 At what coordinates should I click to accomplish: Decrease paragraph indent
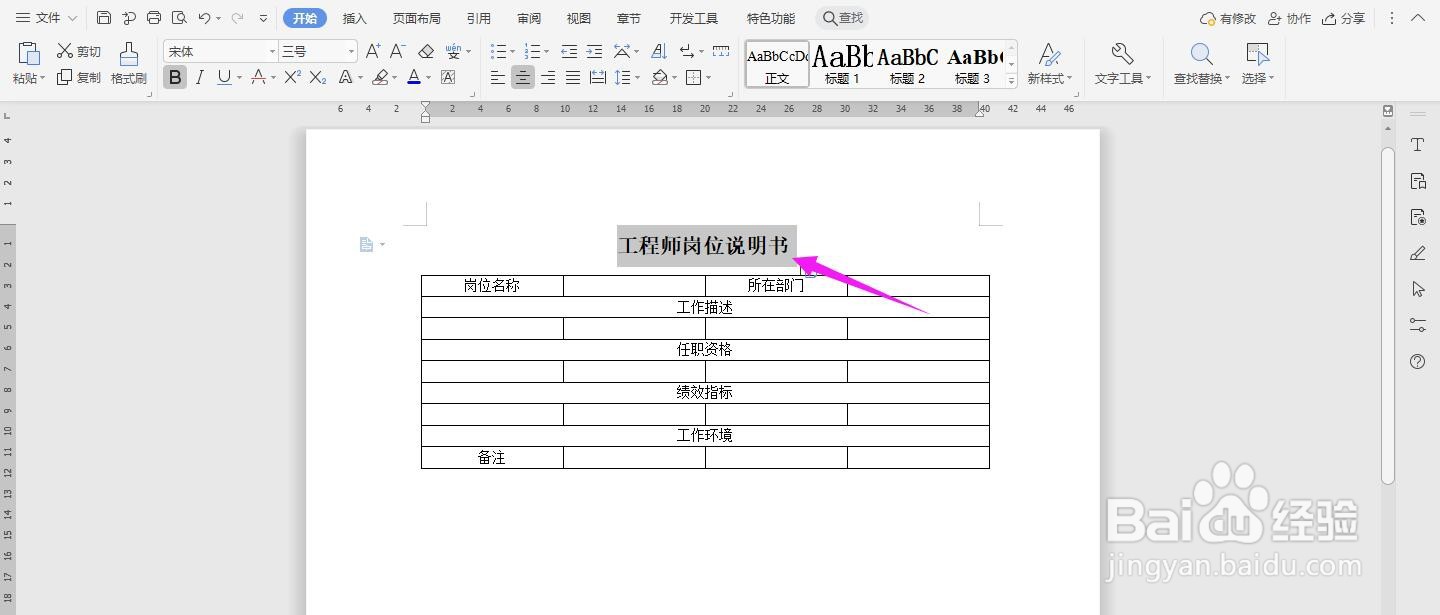pos(569,51)
